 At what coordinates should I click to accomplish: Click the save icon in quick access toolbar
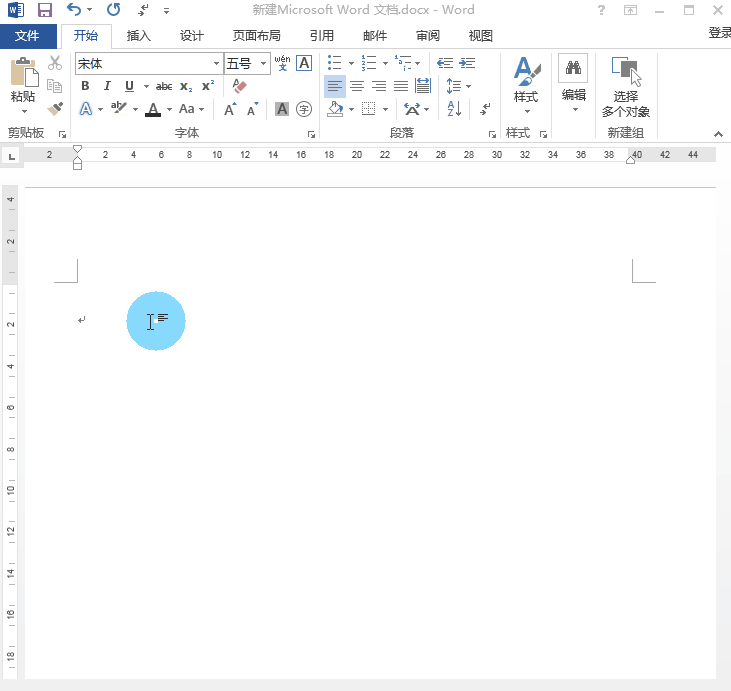tap(44, 10)
